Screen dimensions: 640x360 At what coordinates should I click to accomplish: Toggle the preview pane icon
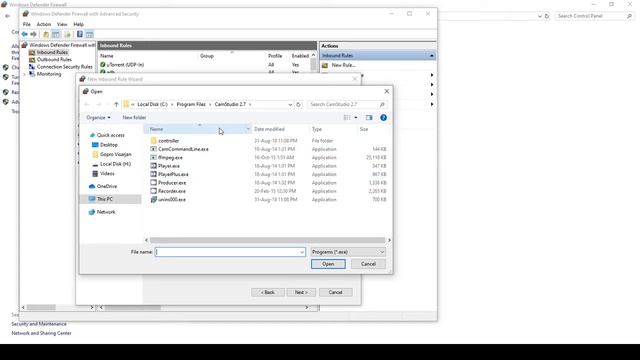(x=369, y=118)
